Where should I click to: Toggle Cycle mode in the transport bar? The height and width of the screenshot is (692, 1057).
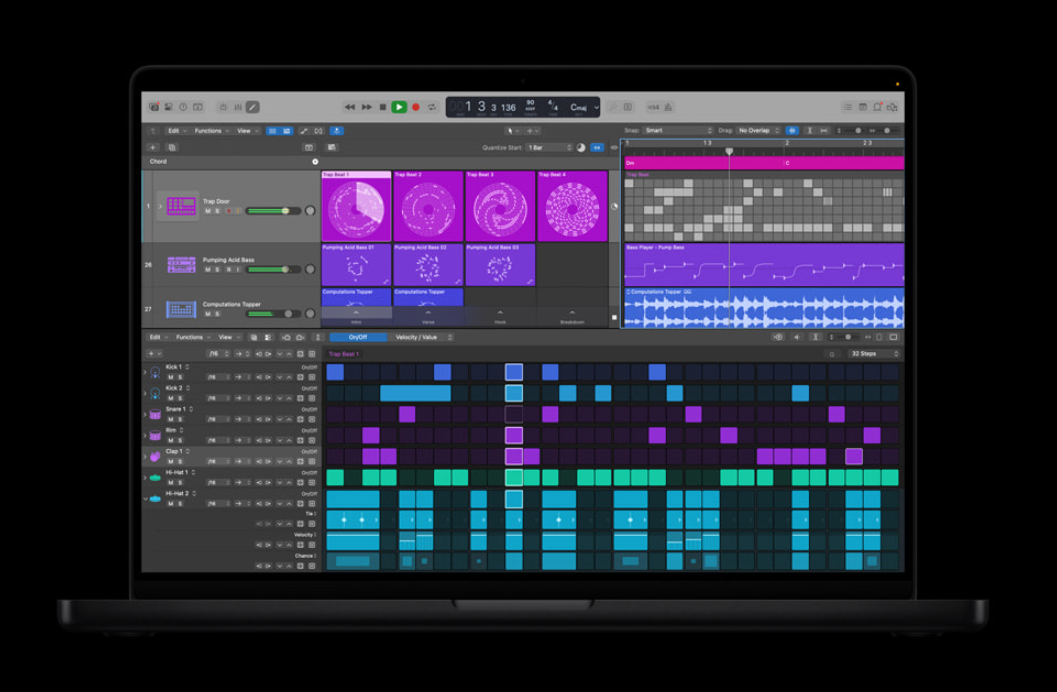click(432, 107)
